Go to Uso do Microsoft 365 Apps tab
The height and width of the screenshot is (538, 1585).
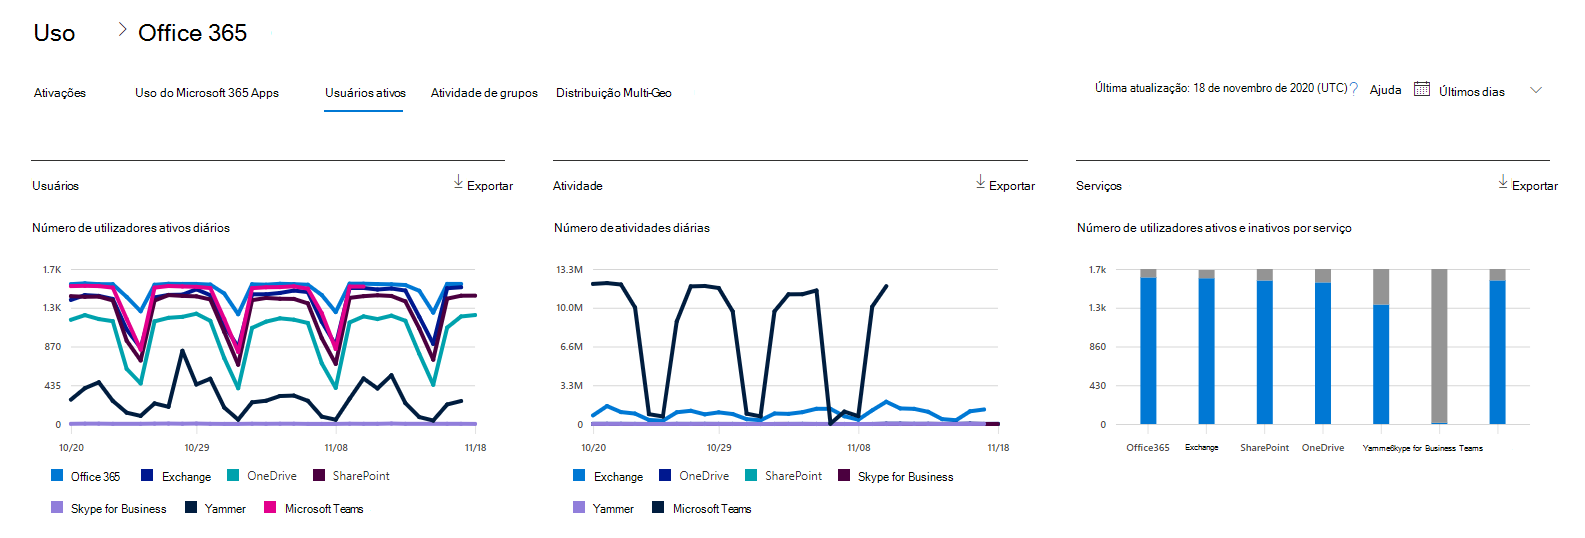207,93
